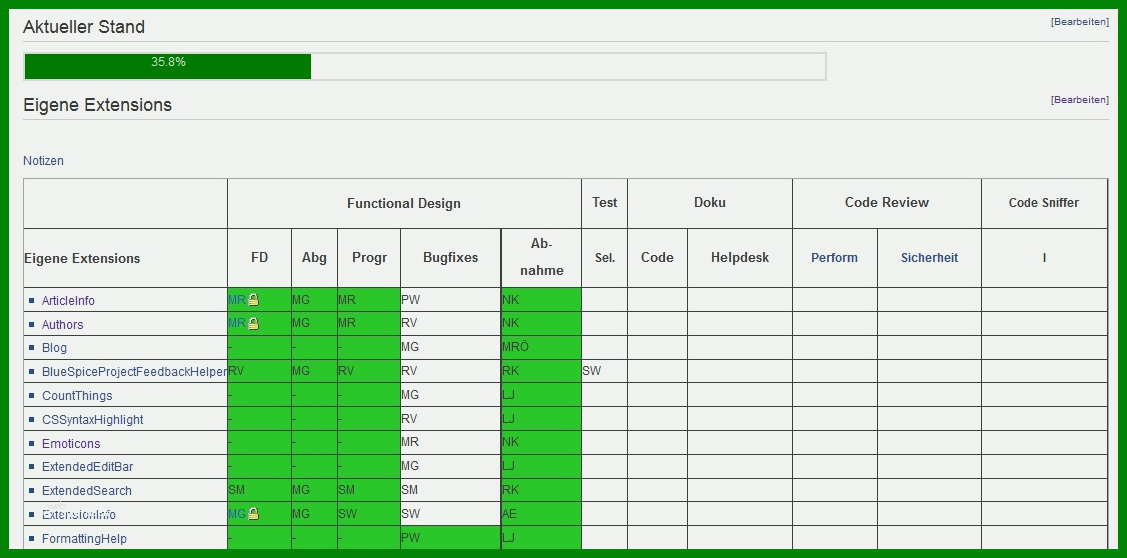The width and height of the screenshot is (1127, 558).
Task: Open the ExtendedSearch extension link
Action: pos(87,490)
